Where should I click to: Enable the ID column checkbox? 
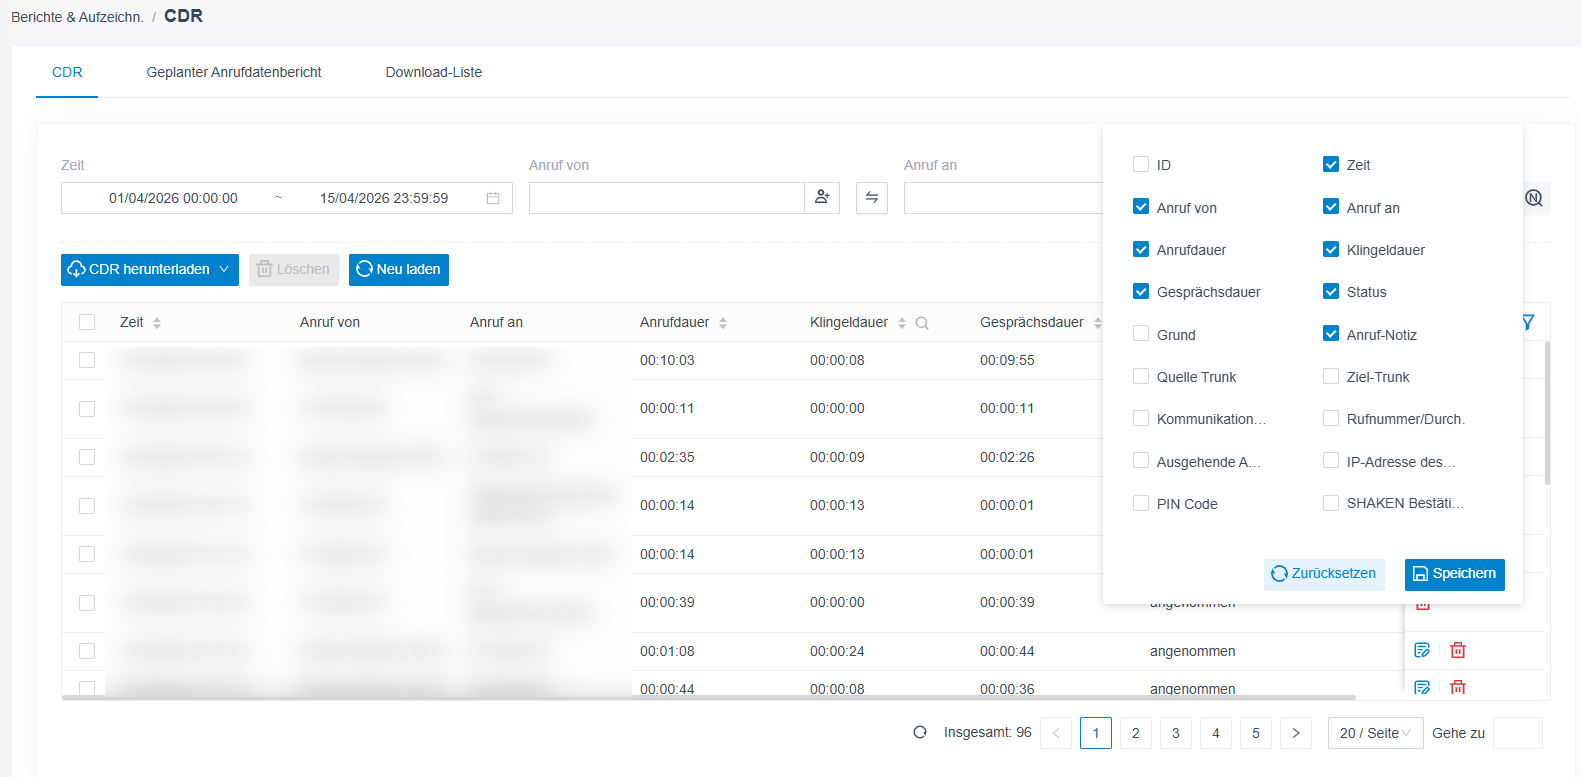click(x=1141, y=164)
